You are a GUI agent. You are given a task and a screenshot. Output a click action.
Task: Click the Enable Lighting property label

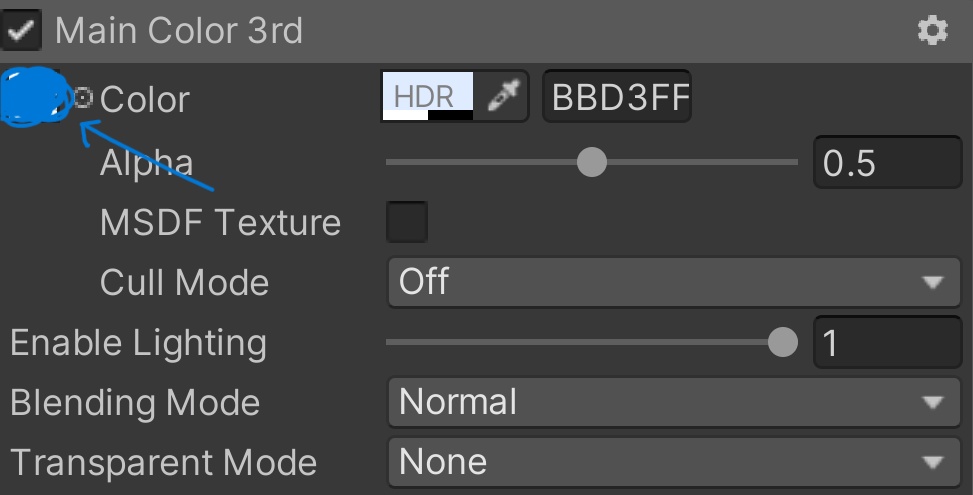click(138, 343)
